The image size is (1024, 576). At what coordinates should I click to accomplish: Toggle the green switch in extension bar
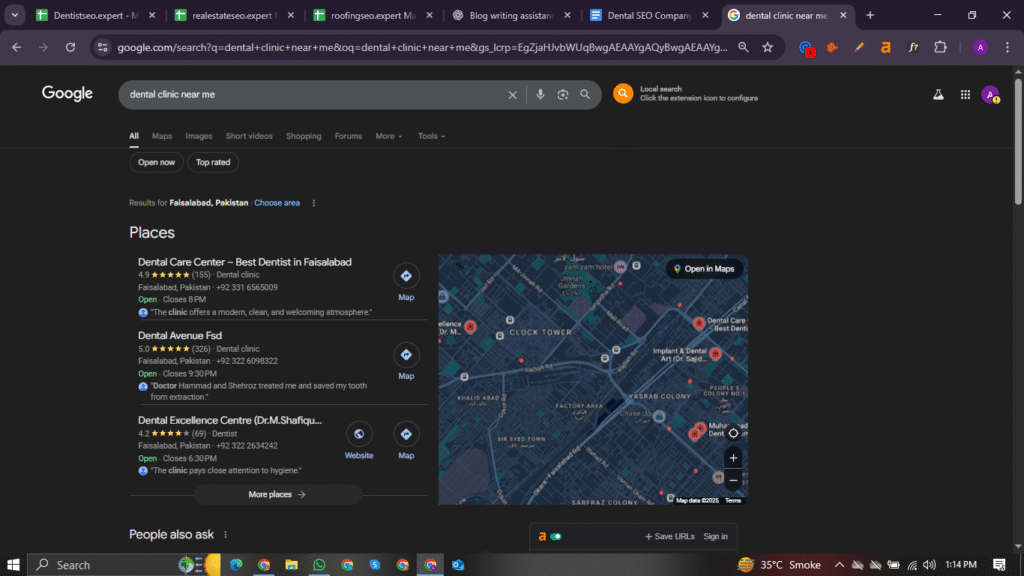[556, 537]
